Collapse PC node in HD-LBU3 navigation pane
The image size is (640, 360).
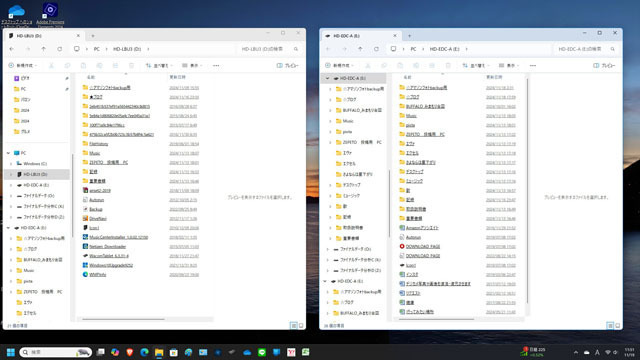[9, 153]
